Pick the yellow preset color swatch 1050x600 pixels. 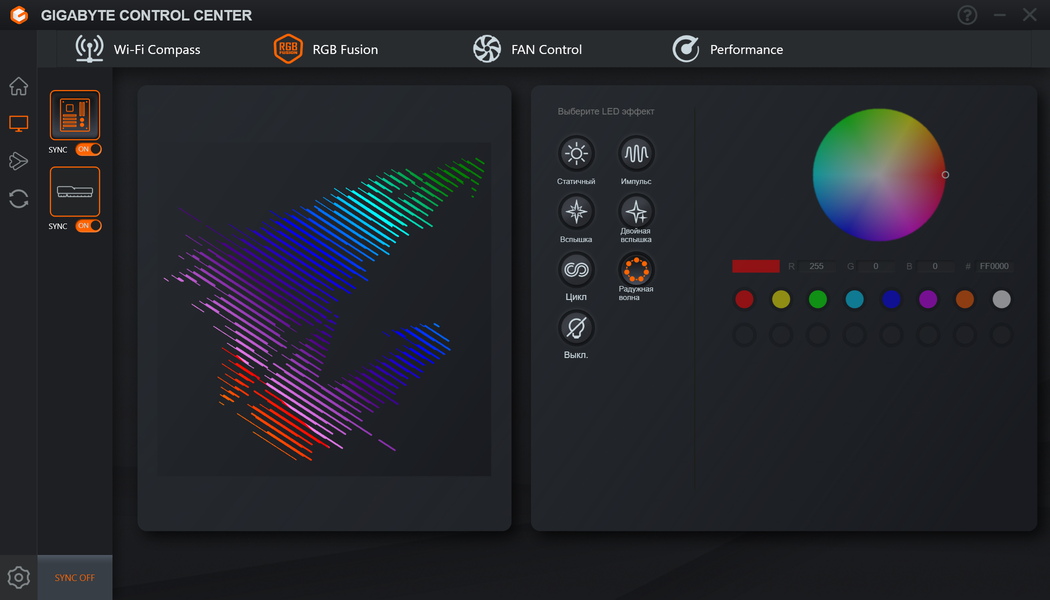tap(781, 299)
